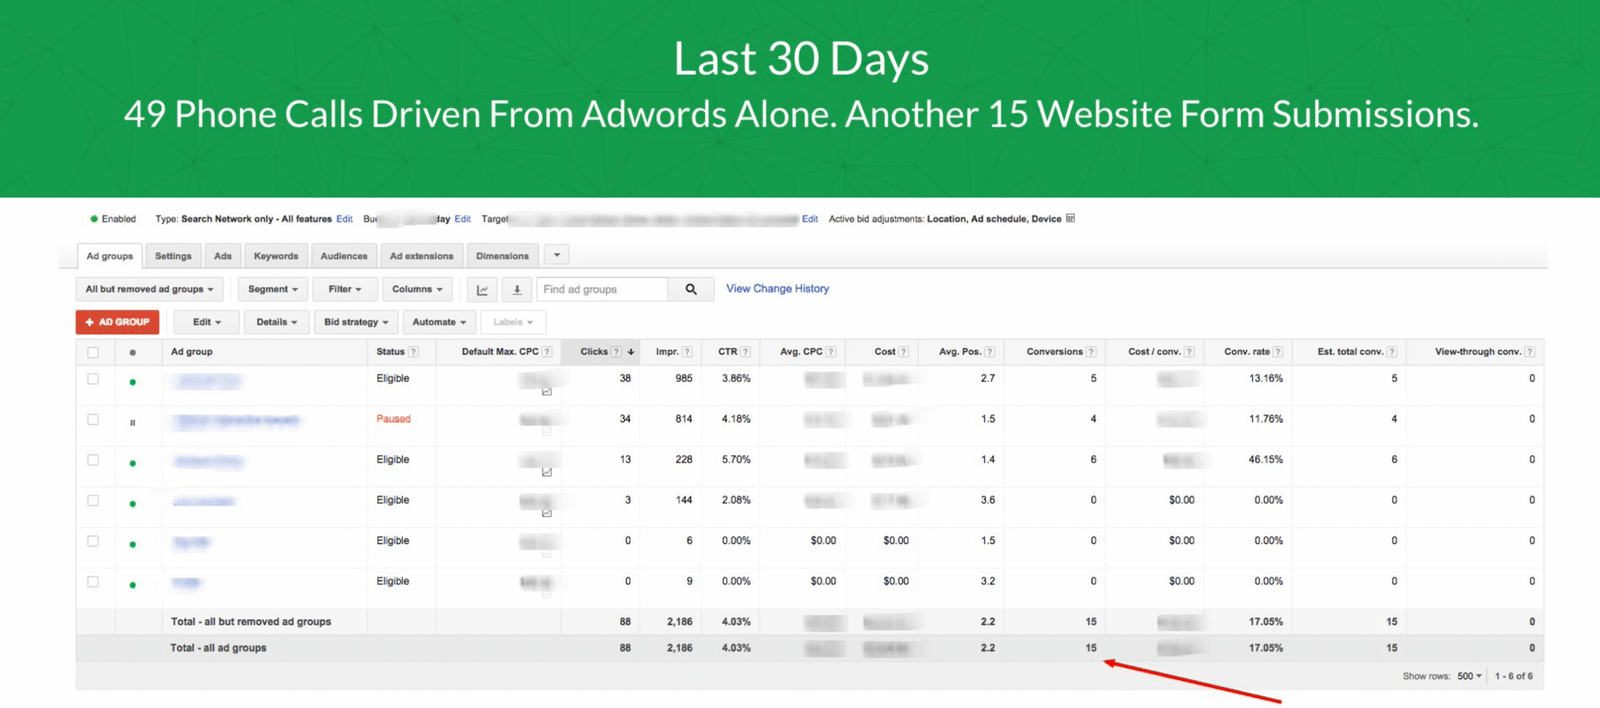1600x708 pixels.
Task: Open the Dimensions tab
Action: (x=503, y=256)
